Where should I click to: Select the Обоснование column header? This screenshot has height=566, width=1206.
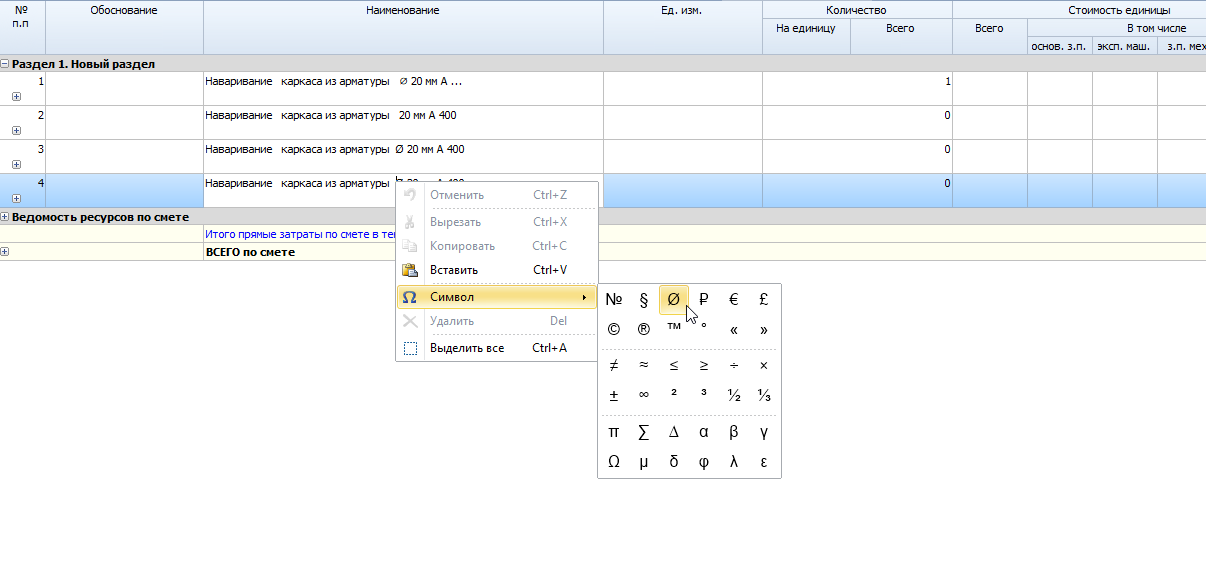pos(124,27)
